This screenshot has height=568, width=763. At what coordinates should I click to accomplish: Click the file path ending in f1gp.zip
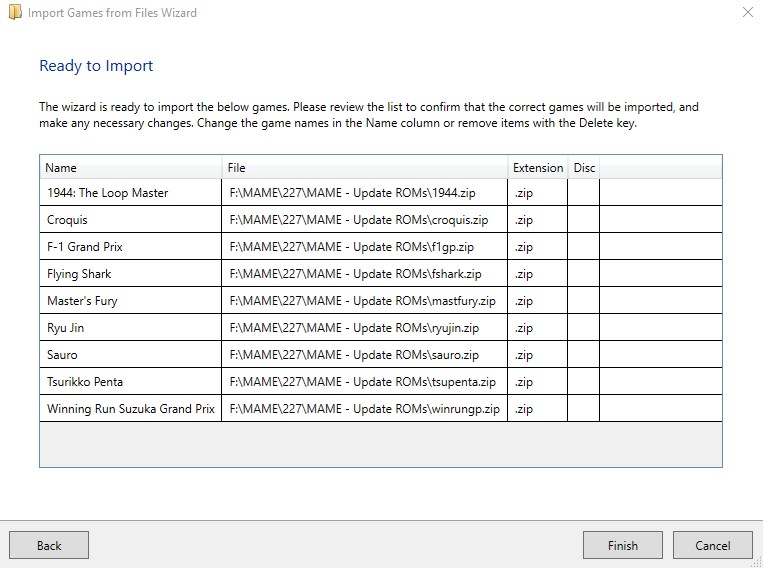[364, 246]
